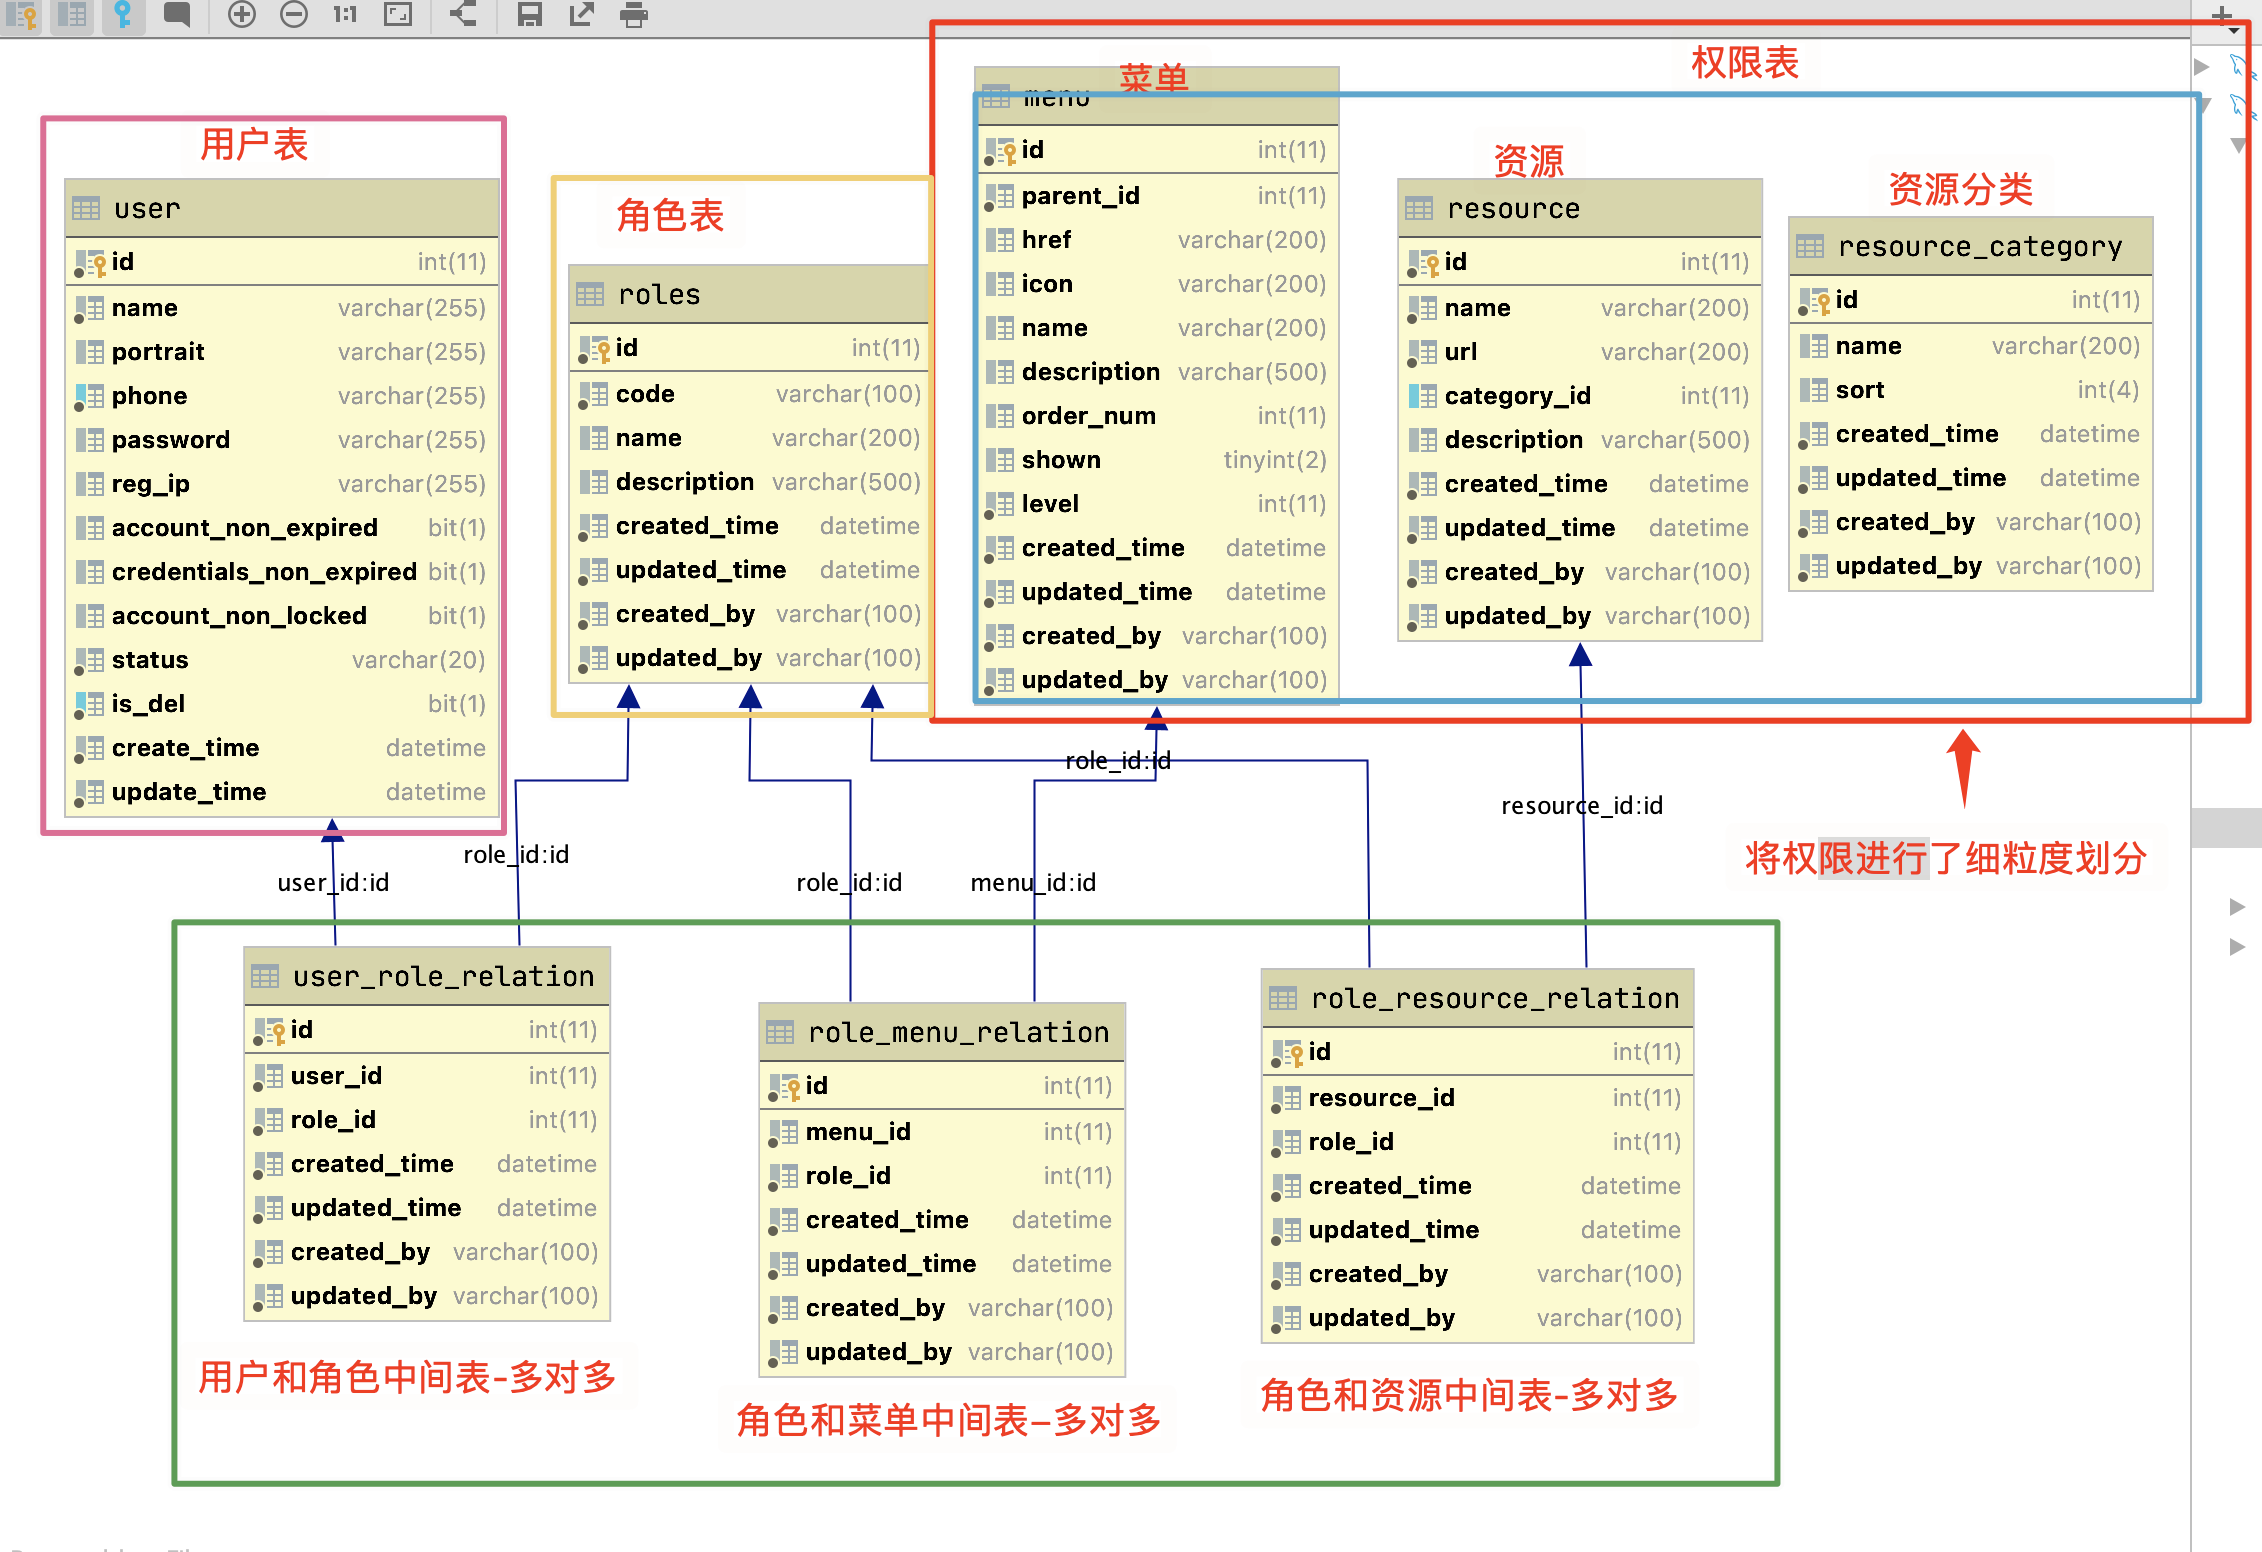Select the role_resource_relation table header
The image size is (2262, 1552).
pyautogui.click(x=1477, y=998)
